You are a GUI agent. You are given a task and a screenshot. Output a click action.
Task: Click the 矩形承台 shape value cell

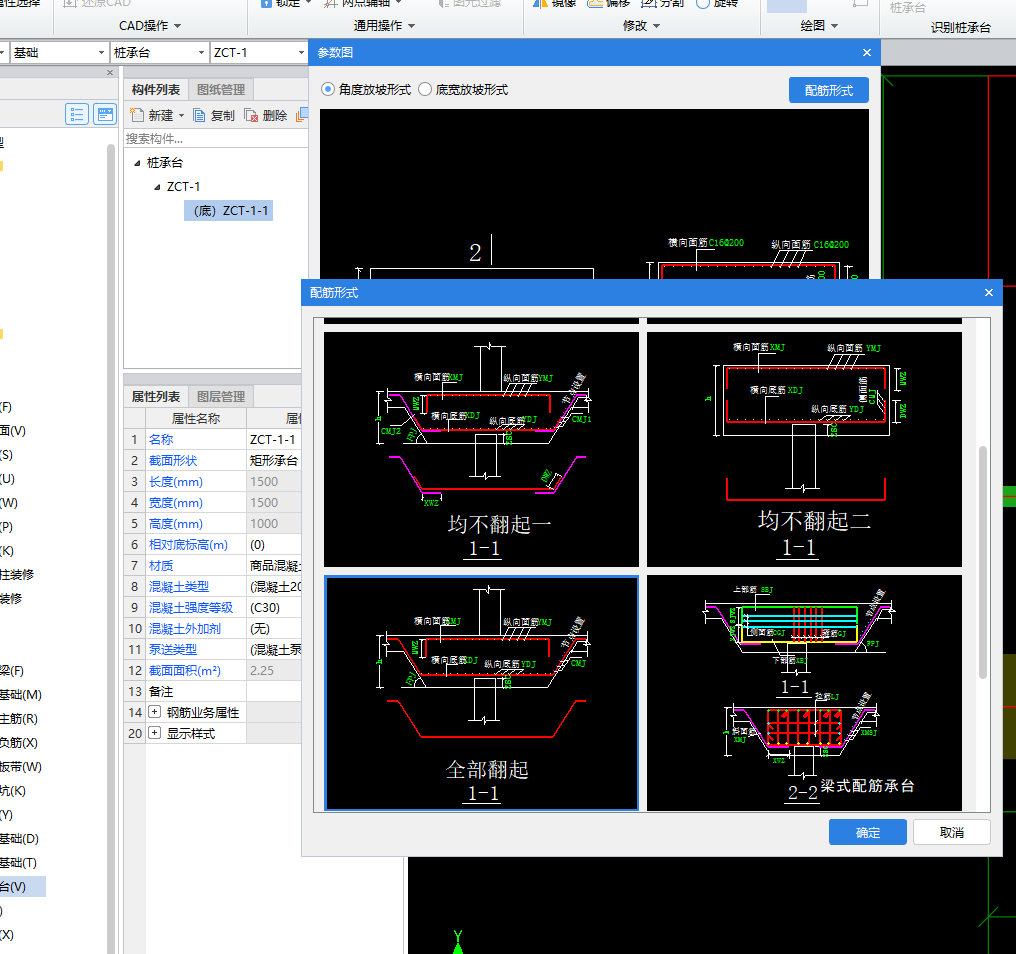[x=273, y=461]
